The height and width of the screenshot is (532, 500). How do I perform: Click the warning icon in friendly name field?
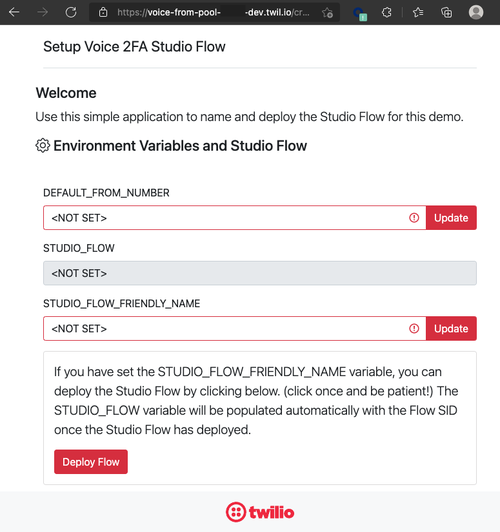click(414, 328)
